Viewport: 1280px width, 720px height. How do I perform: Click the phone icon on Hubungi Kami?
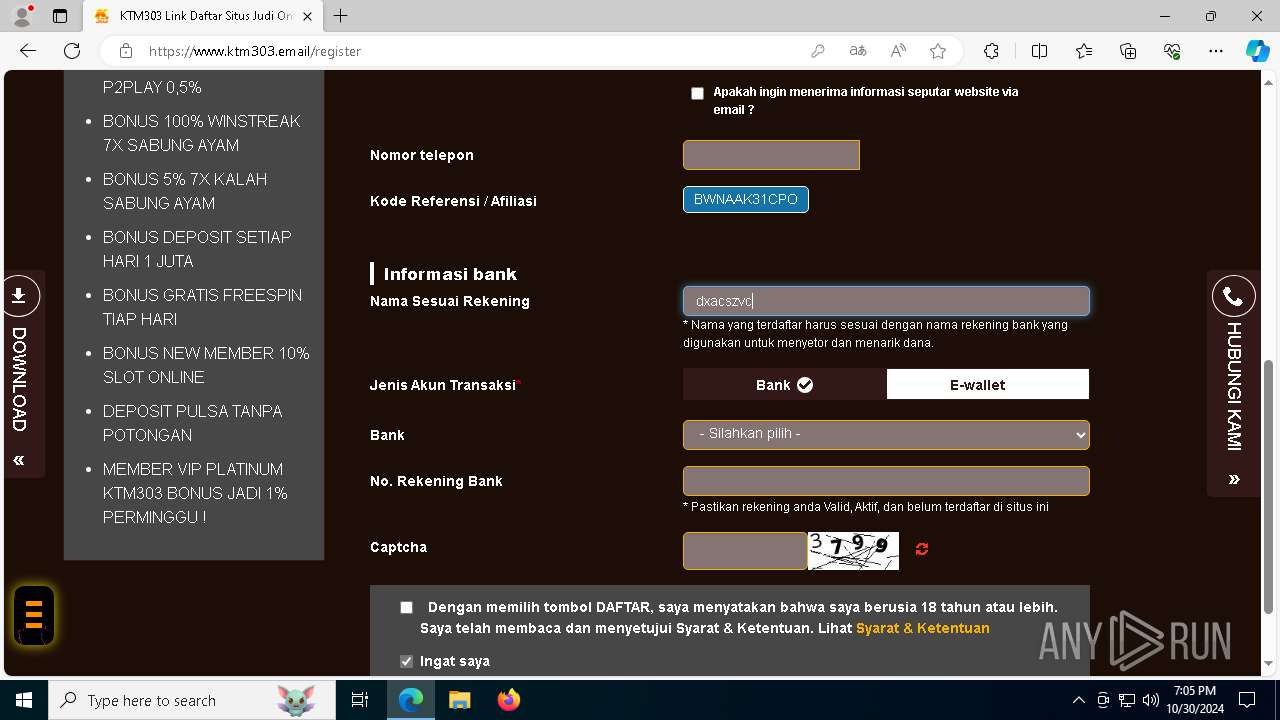(x=1233, y=297)
